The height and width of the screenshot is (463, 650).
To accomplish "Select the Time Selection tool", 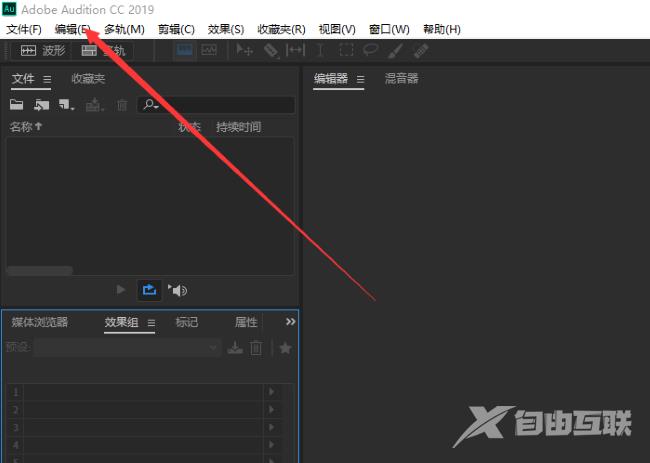I will pos(320,51).
